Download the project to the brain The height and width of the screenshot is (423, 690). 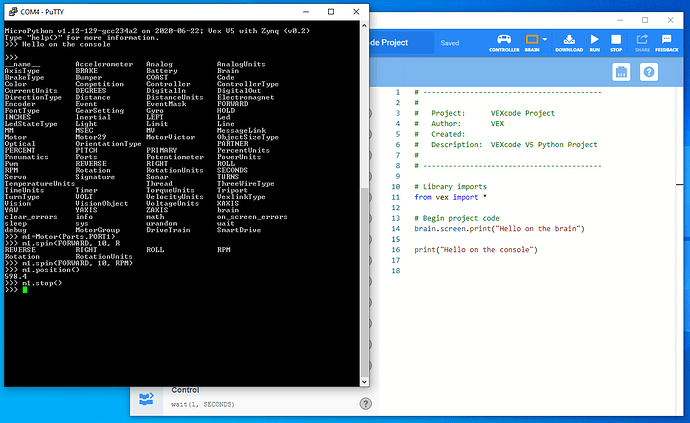pos(569,43)
